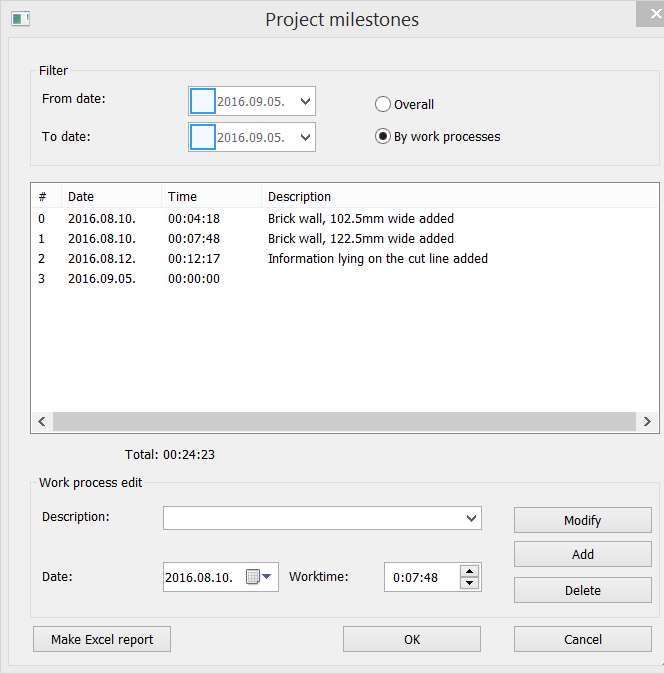
Task: Open calendar picker in Date field
Action: 259,577
